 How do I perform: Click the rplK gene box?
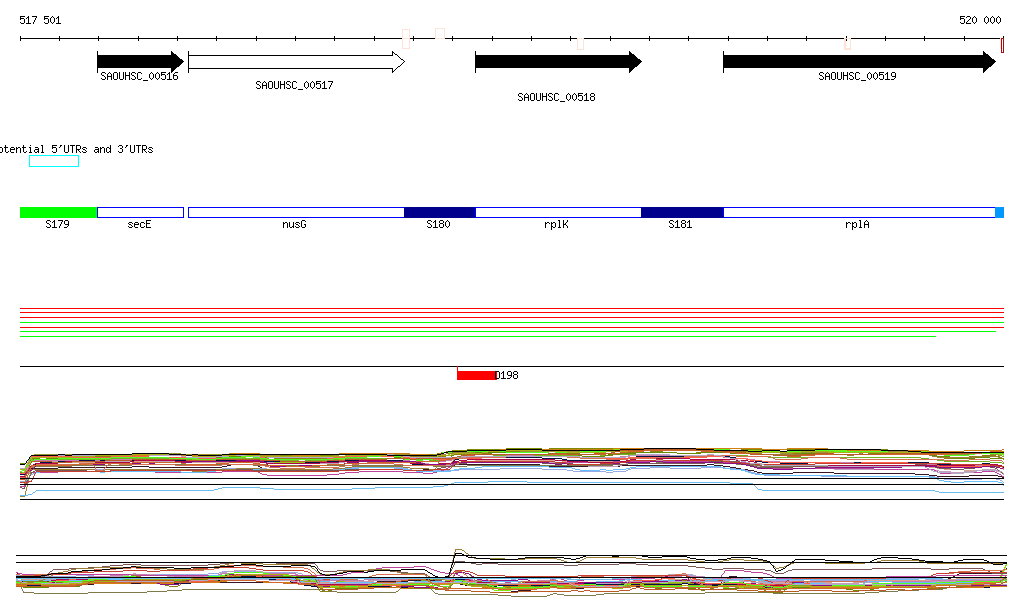(557, 213)
